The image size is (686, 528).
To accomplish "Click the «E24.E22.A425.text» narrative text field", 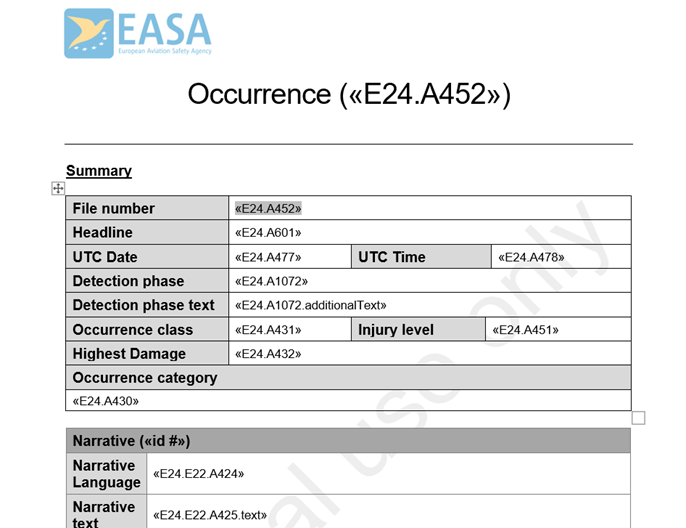I will coord(210,515).
